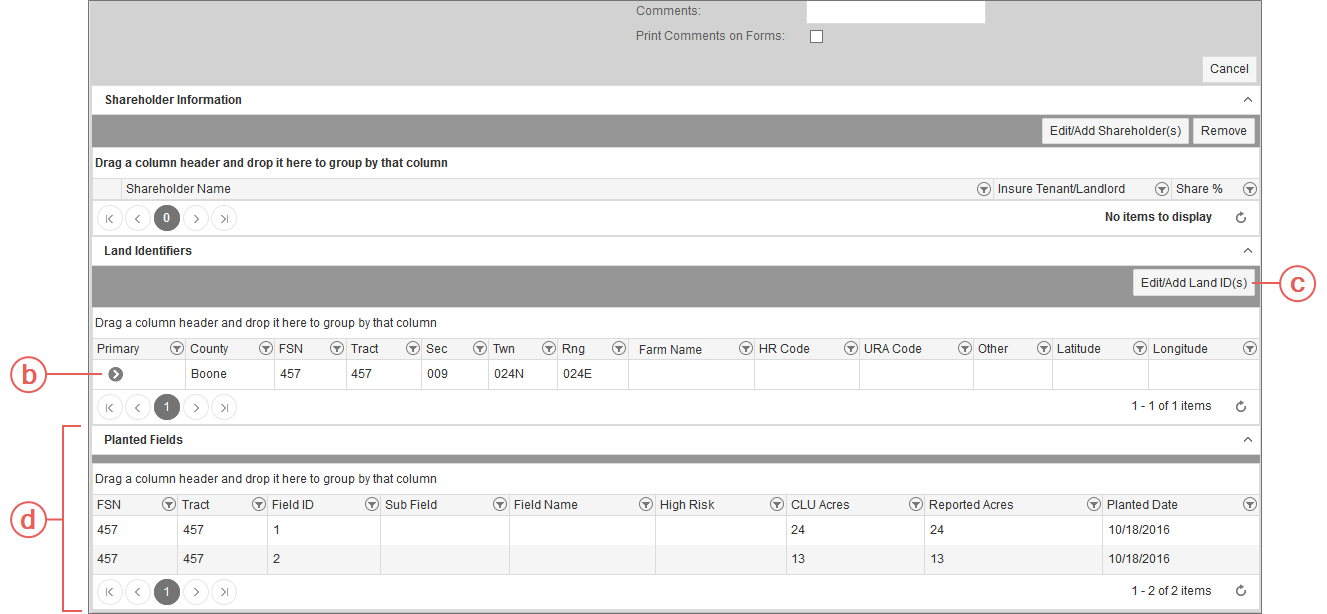
Task: Open filter for Share % column
Action: (1249, 189)
